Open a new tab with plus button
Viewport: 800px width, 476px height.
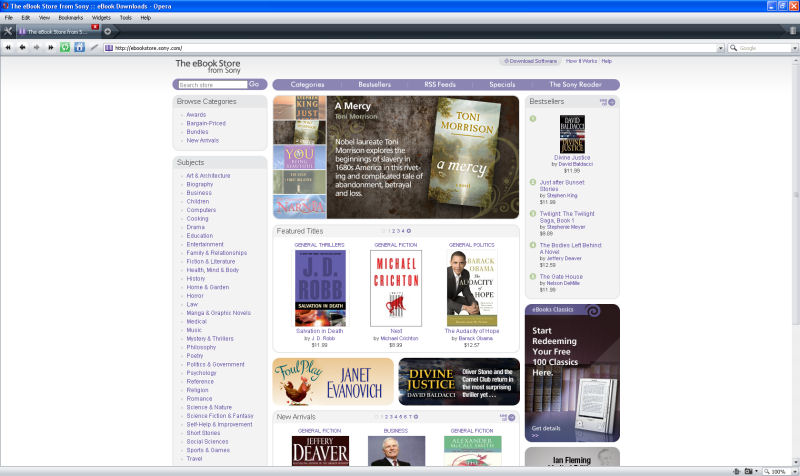click(x=108, y=31)
